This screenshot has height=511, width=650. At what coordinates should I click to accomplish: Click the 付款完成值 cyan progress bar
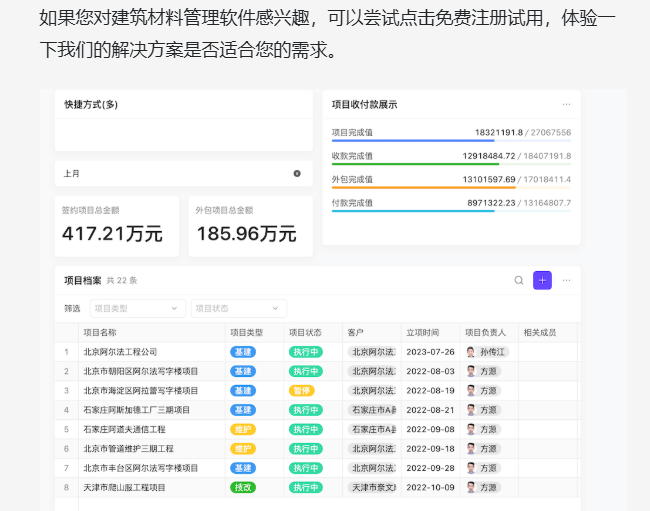click(451, 211)
